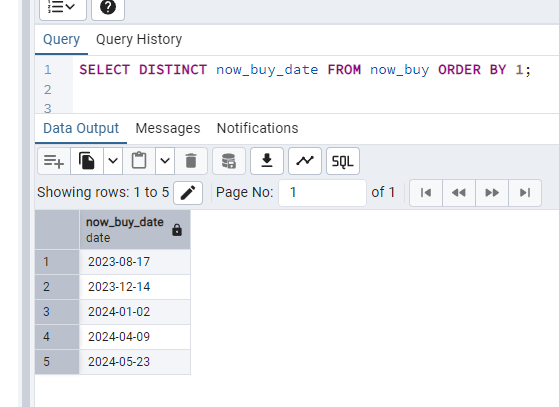Image resolution: width=559 pixels, height=407 pixels.
Task: Click the help question mark icon
Action: 108,7
